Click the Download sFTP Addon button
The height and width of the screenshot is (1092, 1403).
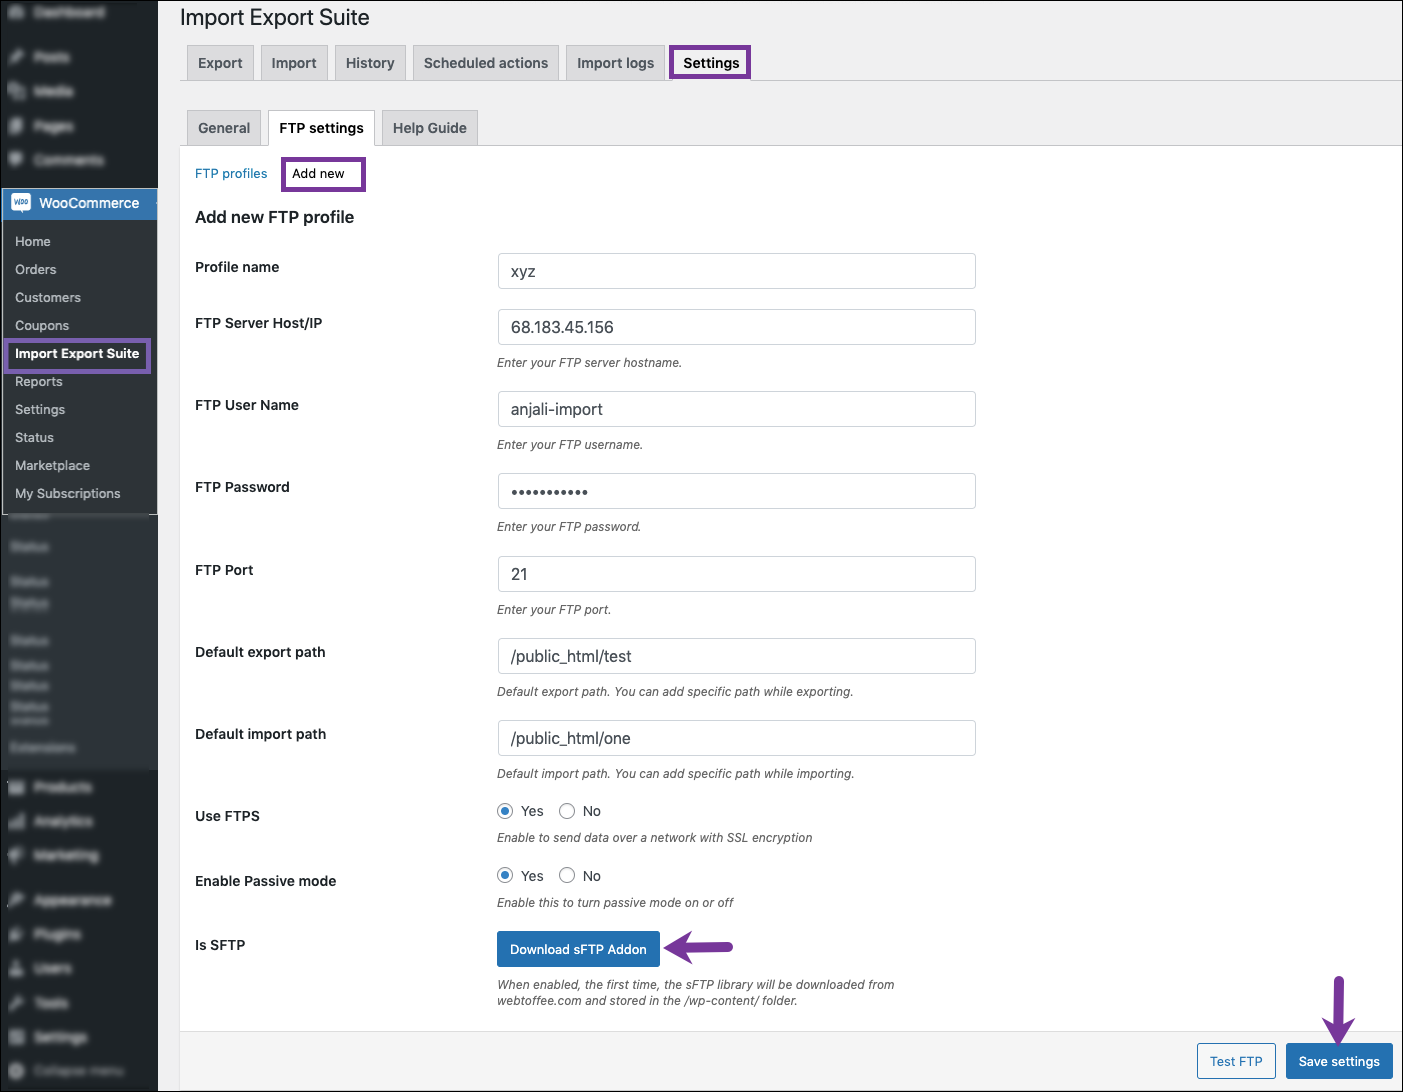click(x=578, y=948)
